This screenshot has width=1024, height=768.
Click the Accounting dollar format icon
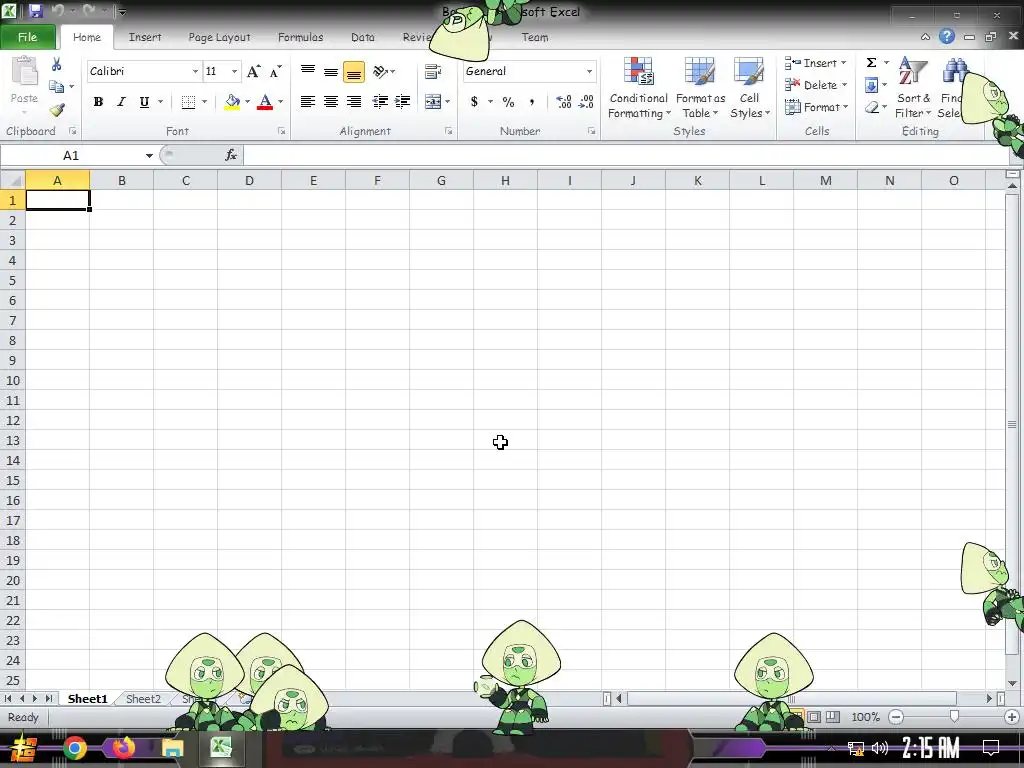(x=474, y=101)
